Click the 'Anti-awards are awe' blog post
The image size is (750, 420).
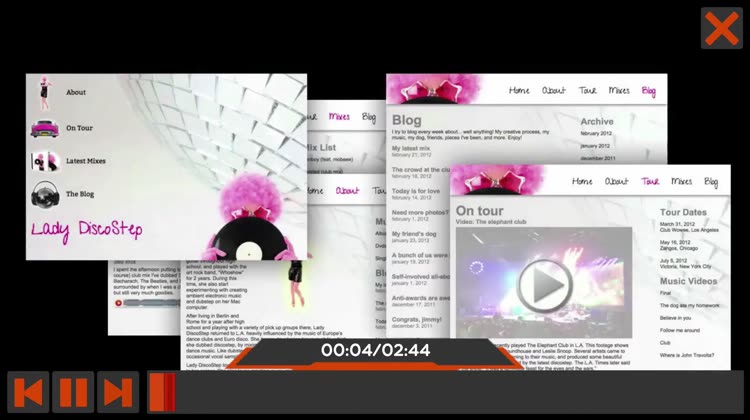tap(420, 298)
